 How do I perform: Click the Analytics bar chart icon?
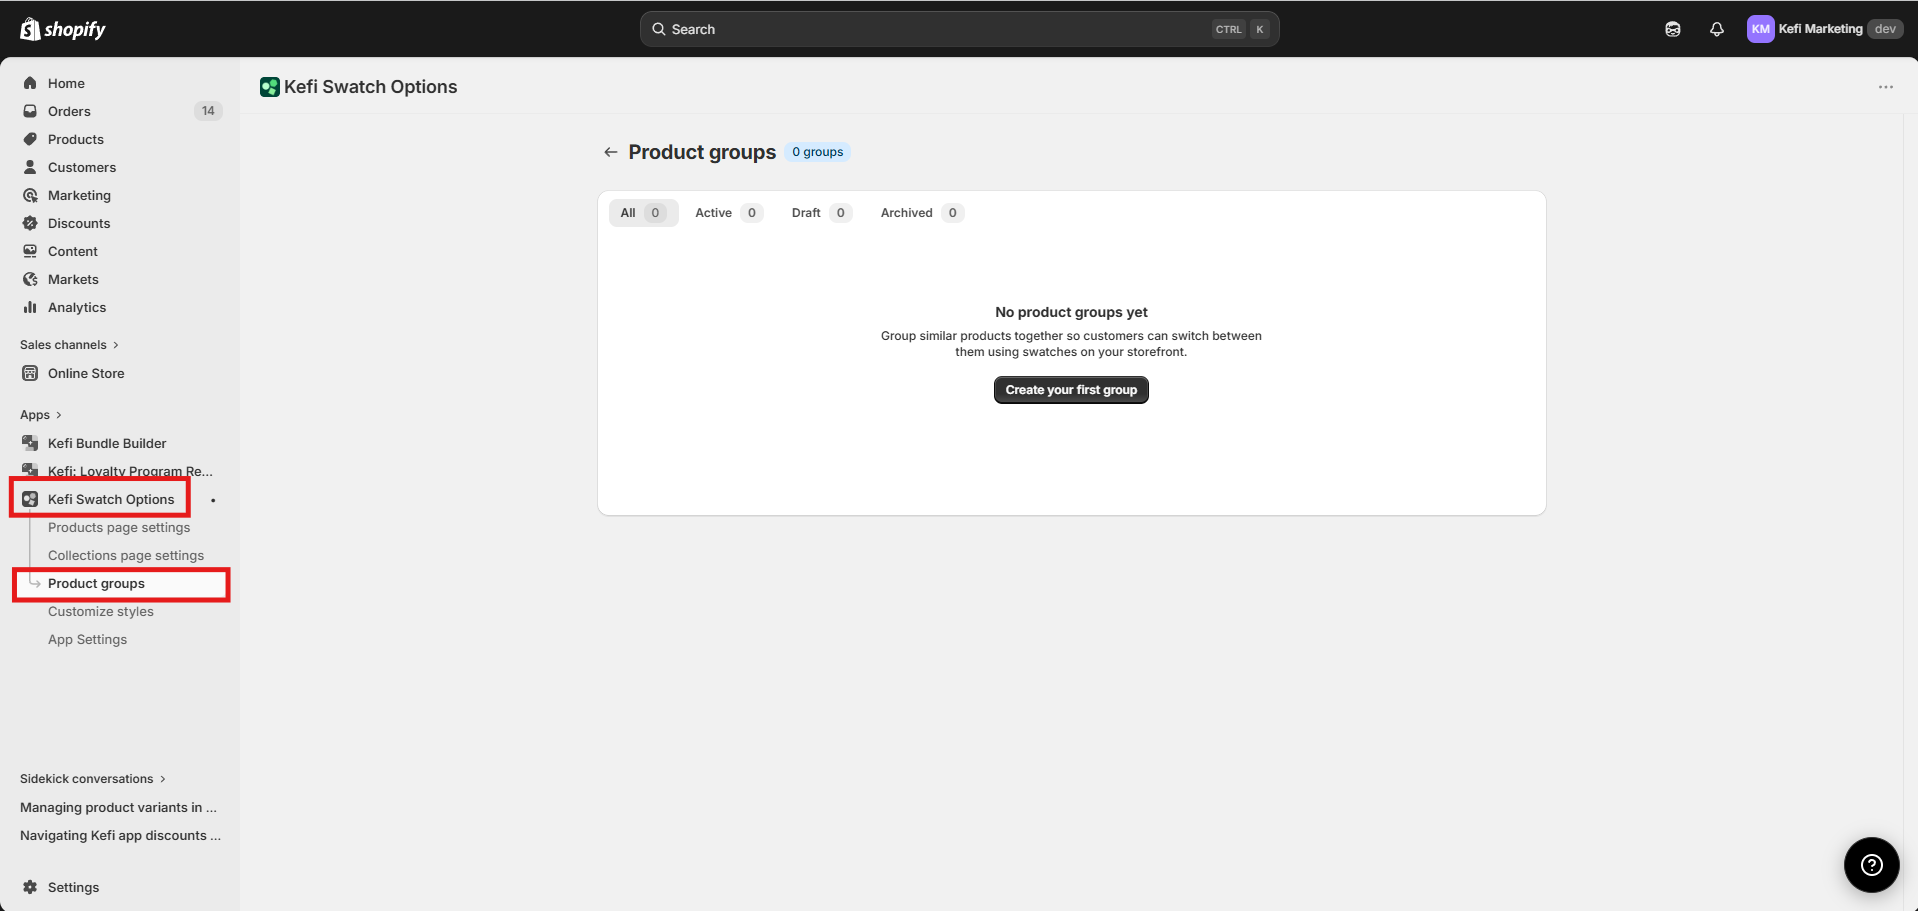coord(30,307)
